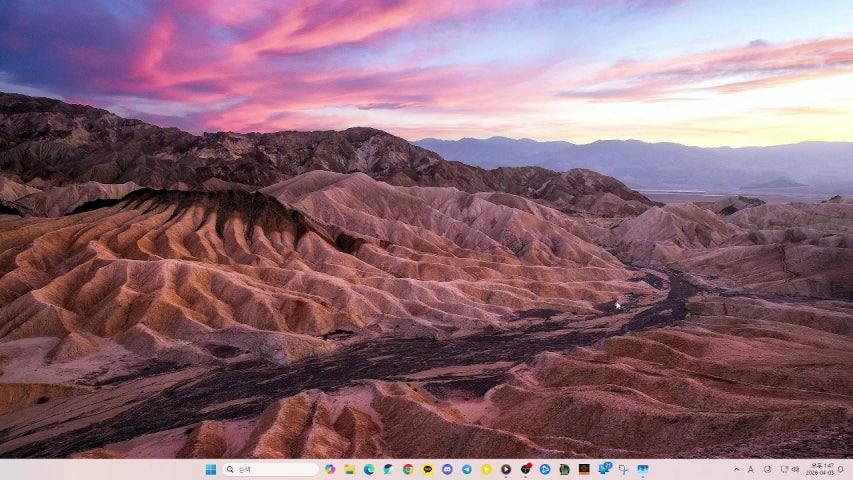Open the yellow KakaoTalk app
Screen dimensions: 853x480
click(x=427, y=469)
